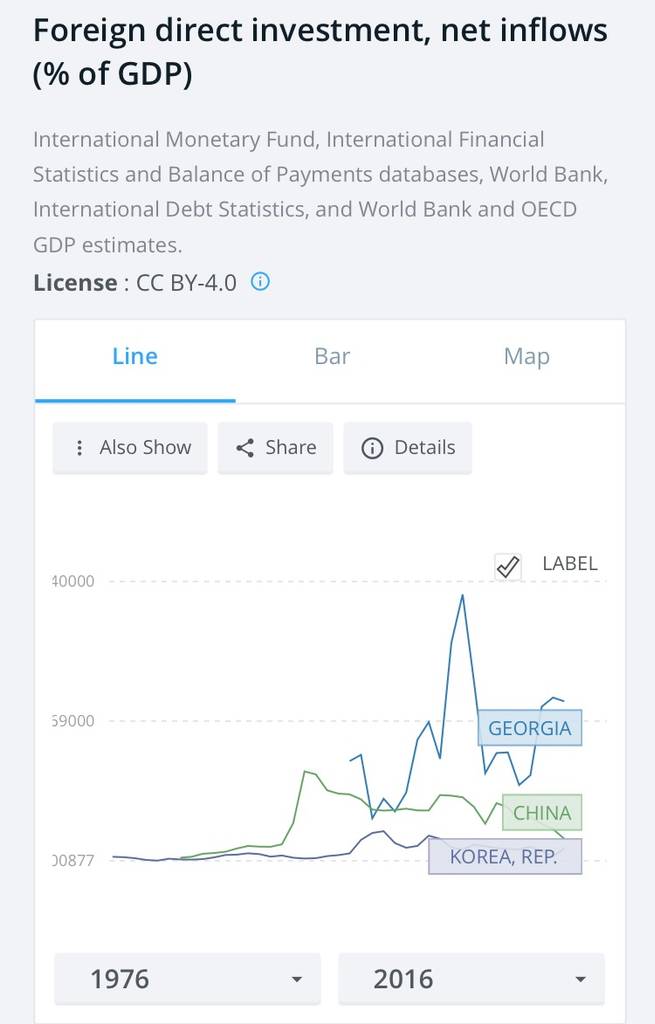
Task: Click the LABEL text beside the checkbox
Action: pos(569,564)
